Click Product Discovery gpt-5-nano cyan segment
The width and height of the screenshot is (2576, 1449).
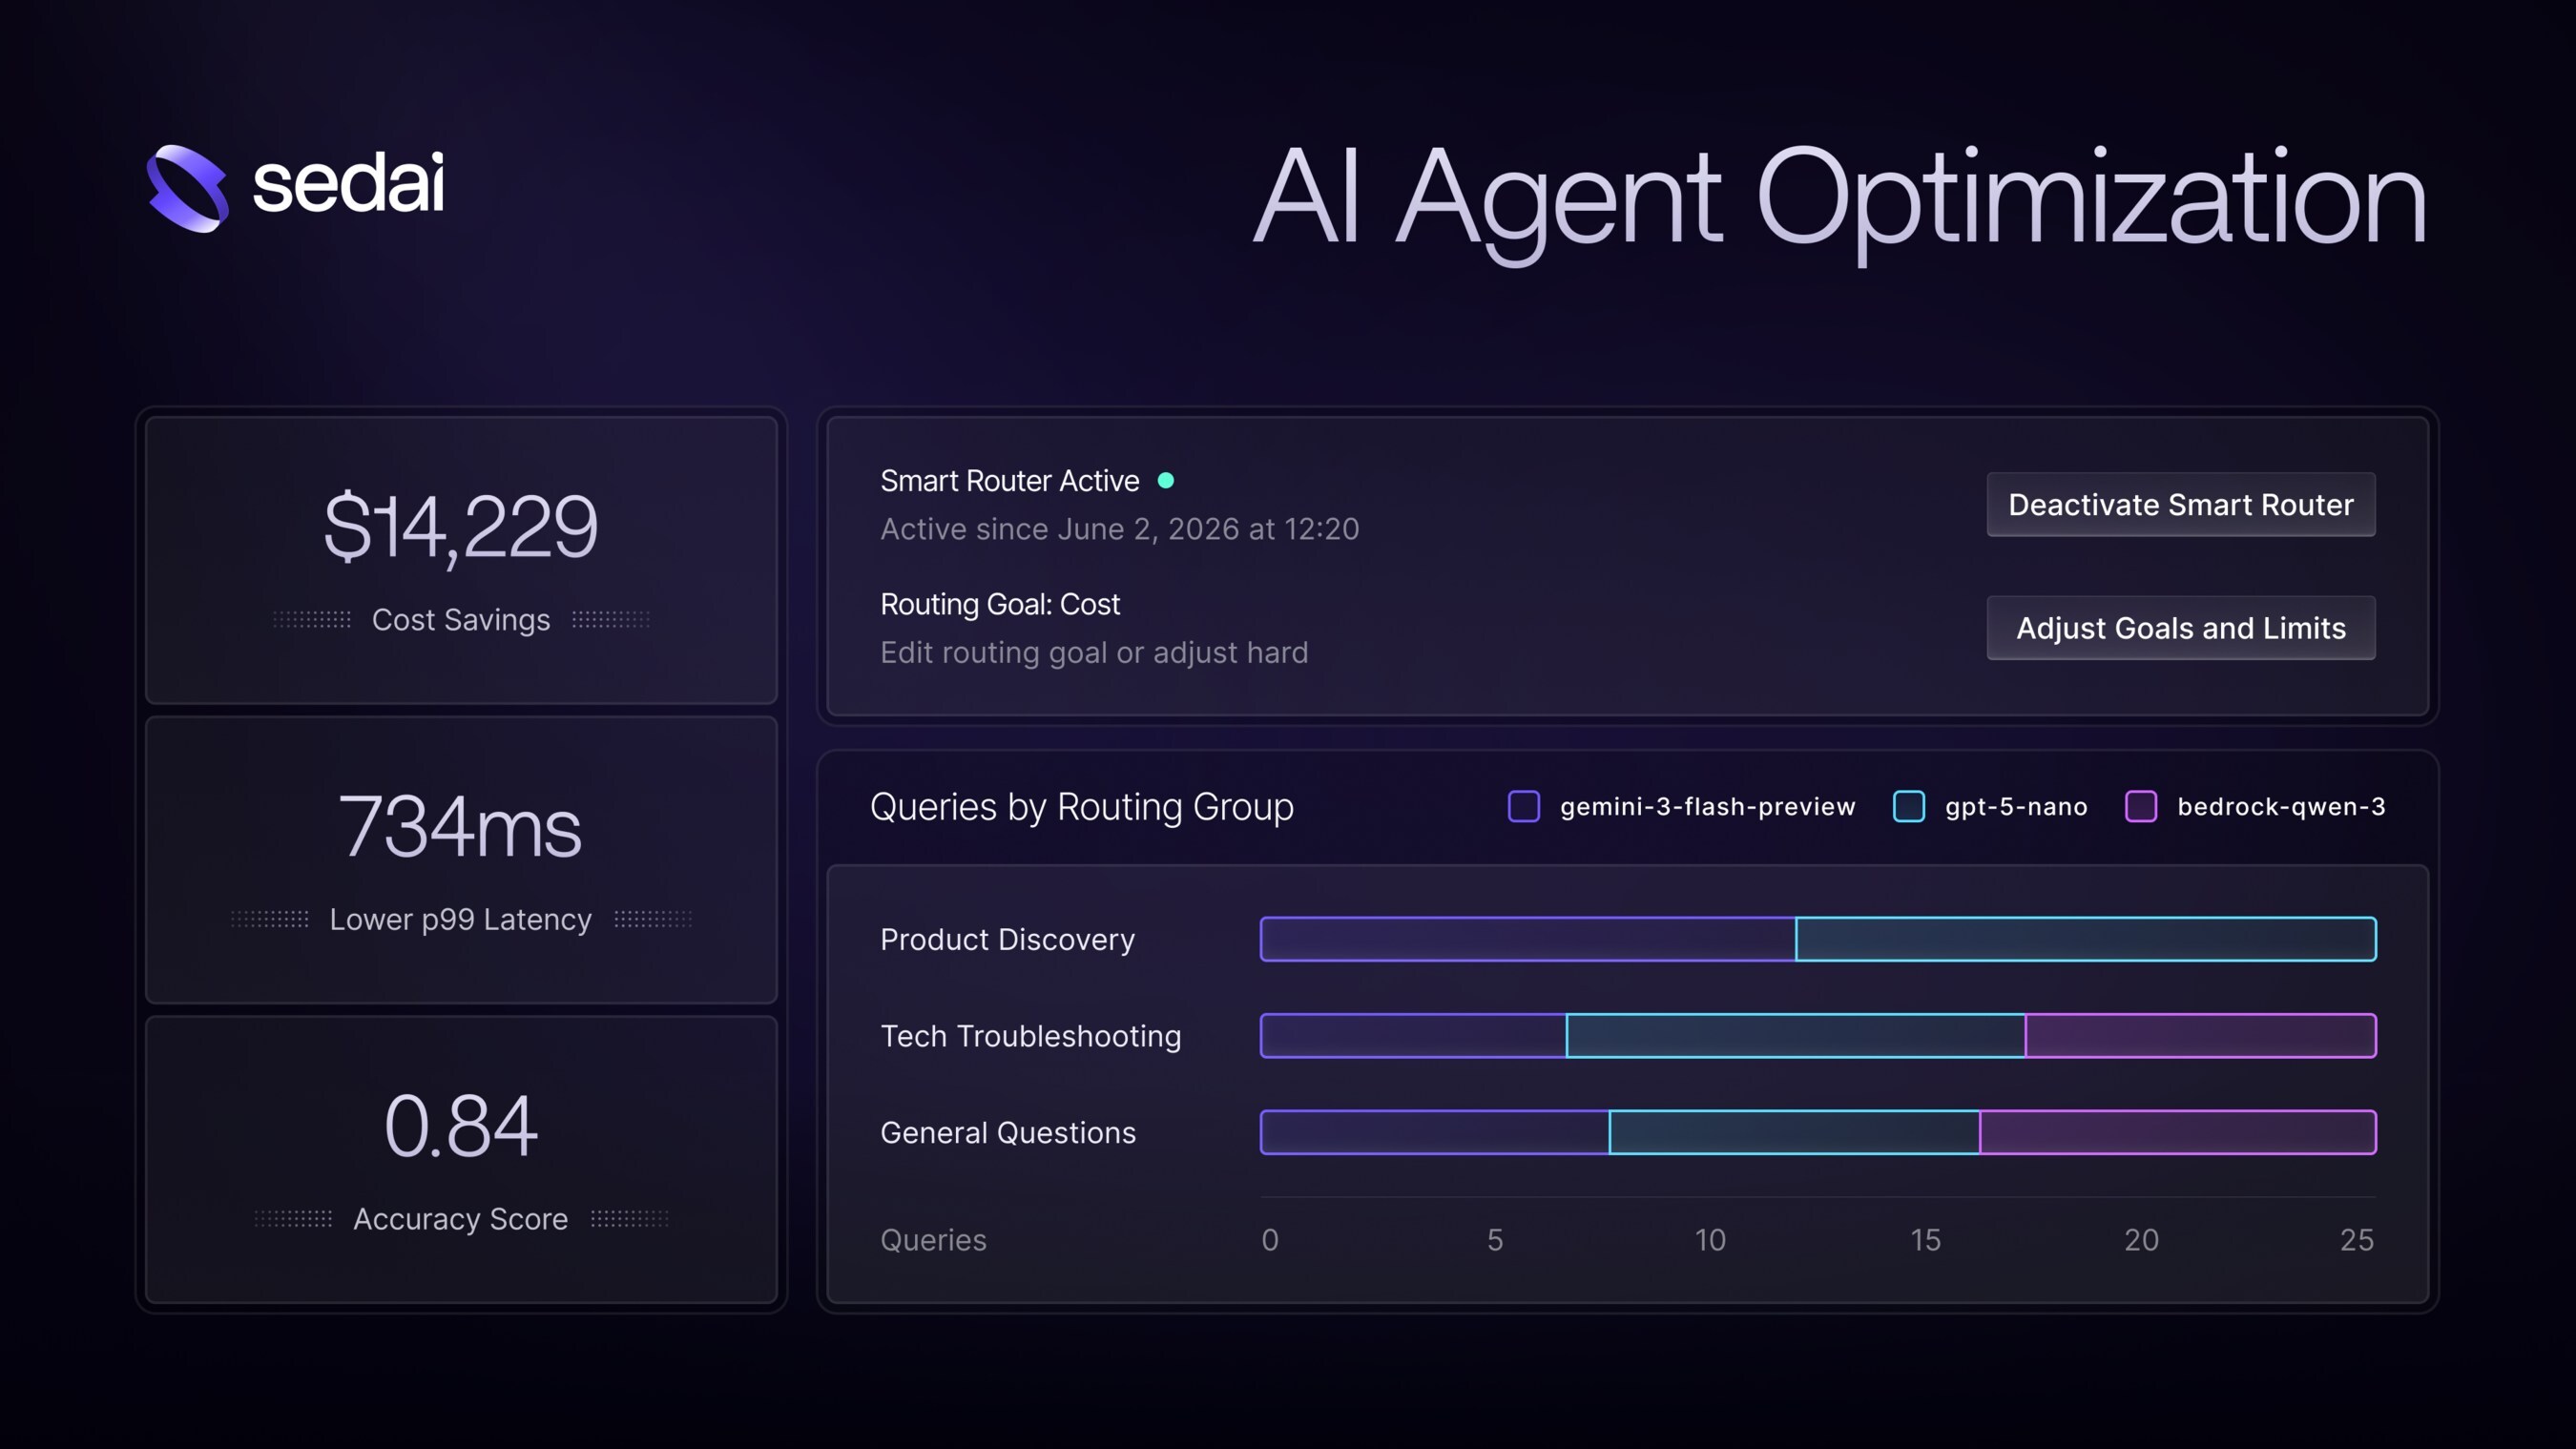(2086, 939)
